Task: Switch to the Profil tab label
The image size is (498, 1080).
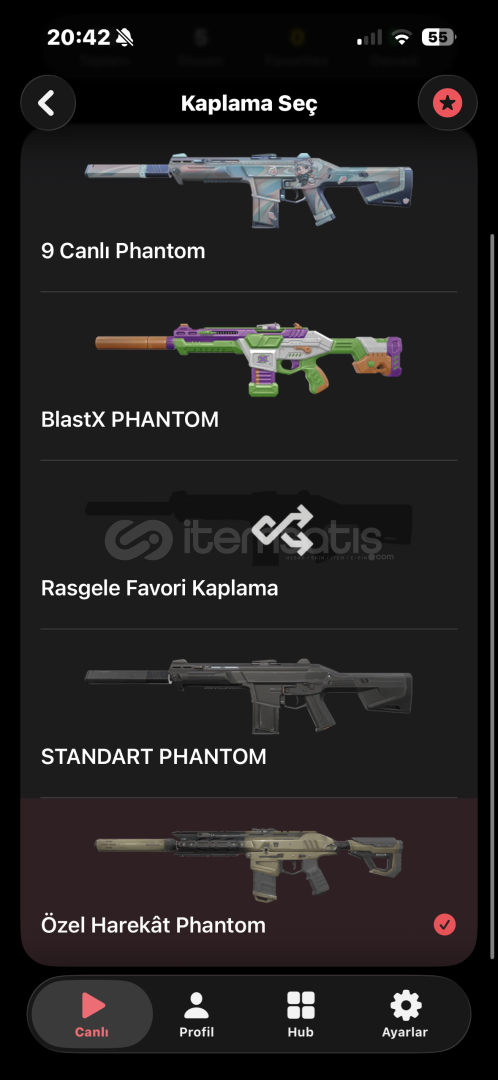Action: (x=196, y=1032)
